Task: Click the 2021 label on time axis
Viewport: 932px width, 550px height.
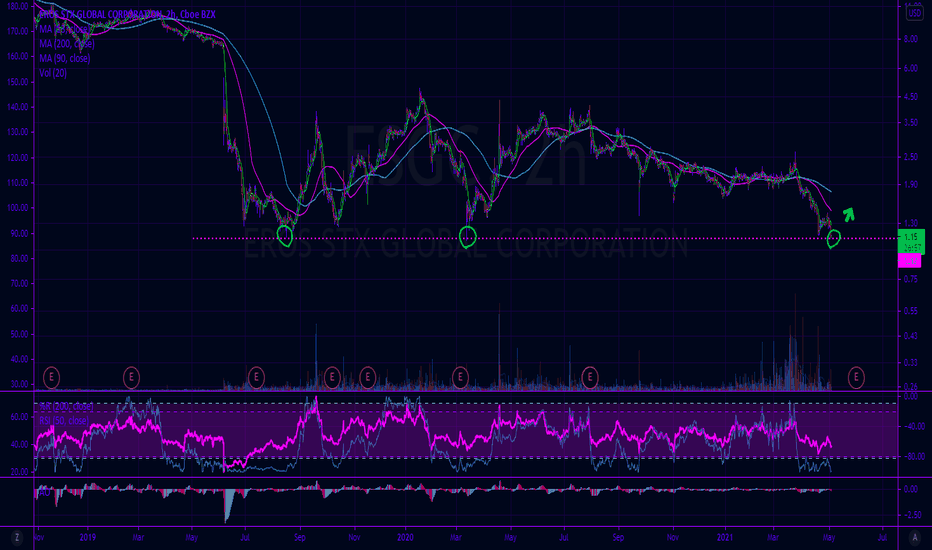Action: tap(725, 538)
